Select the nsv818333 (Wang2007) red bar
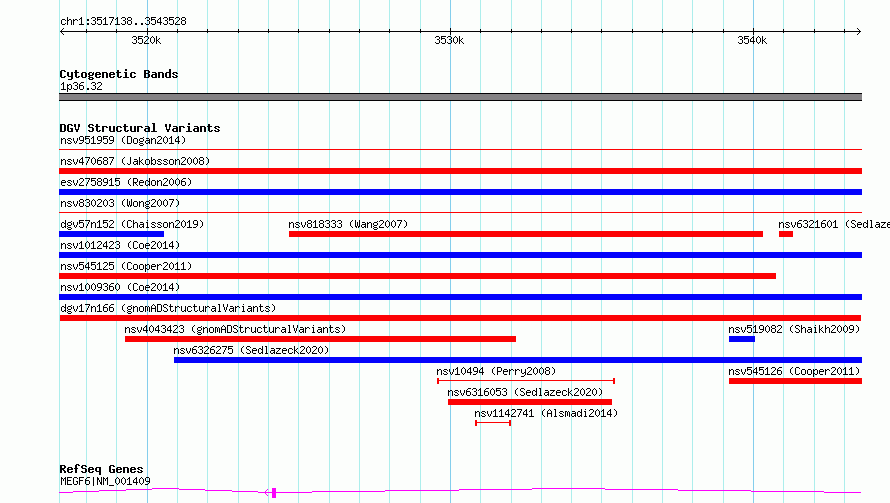The width and height of the screenshot is (890, 503). pyautogui.click(x=526, y=234)
